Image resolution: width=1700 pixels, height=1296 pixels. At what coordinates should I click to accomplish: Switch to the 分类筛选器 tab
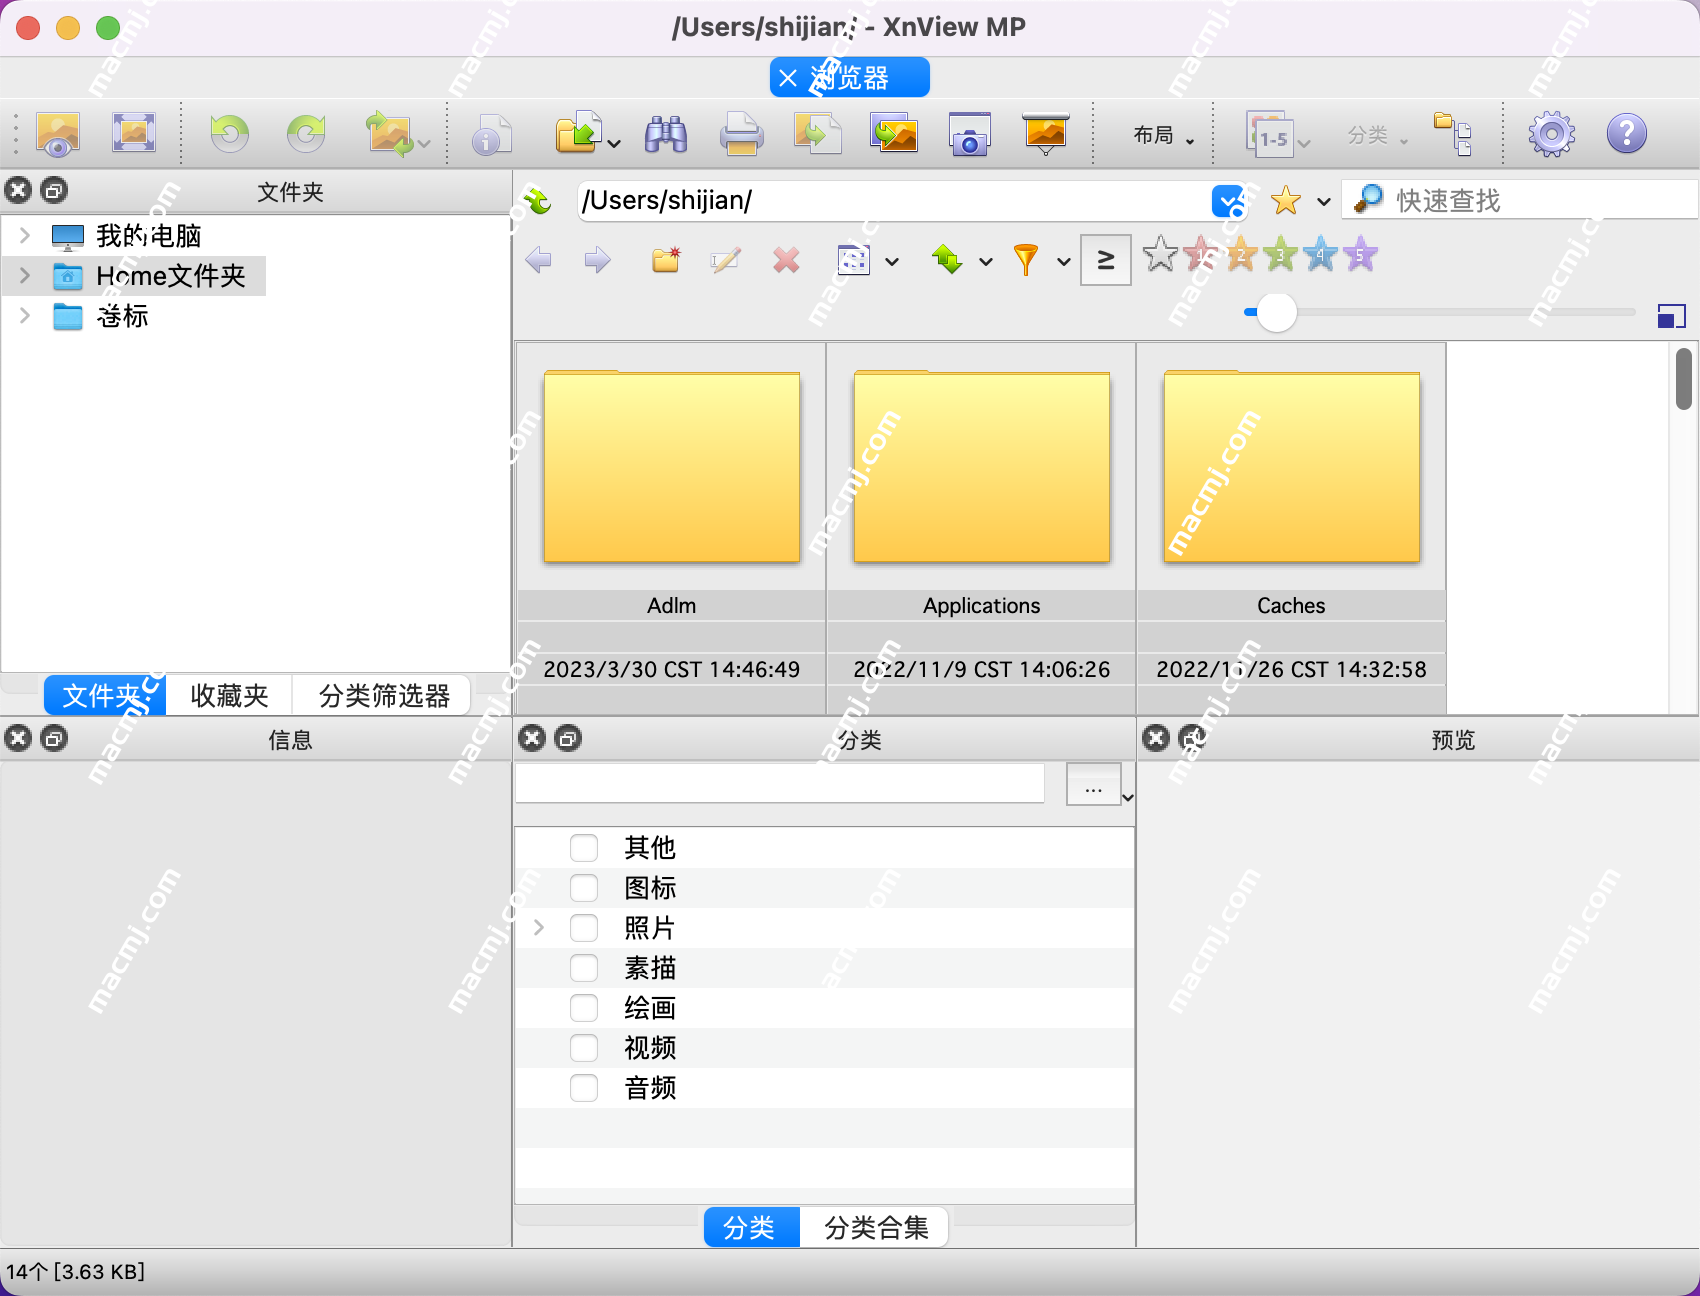point(384,695)
